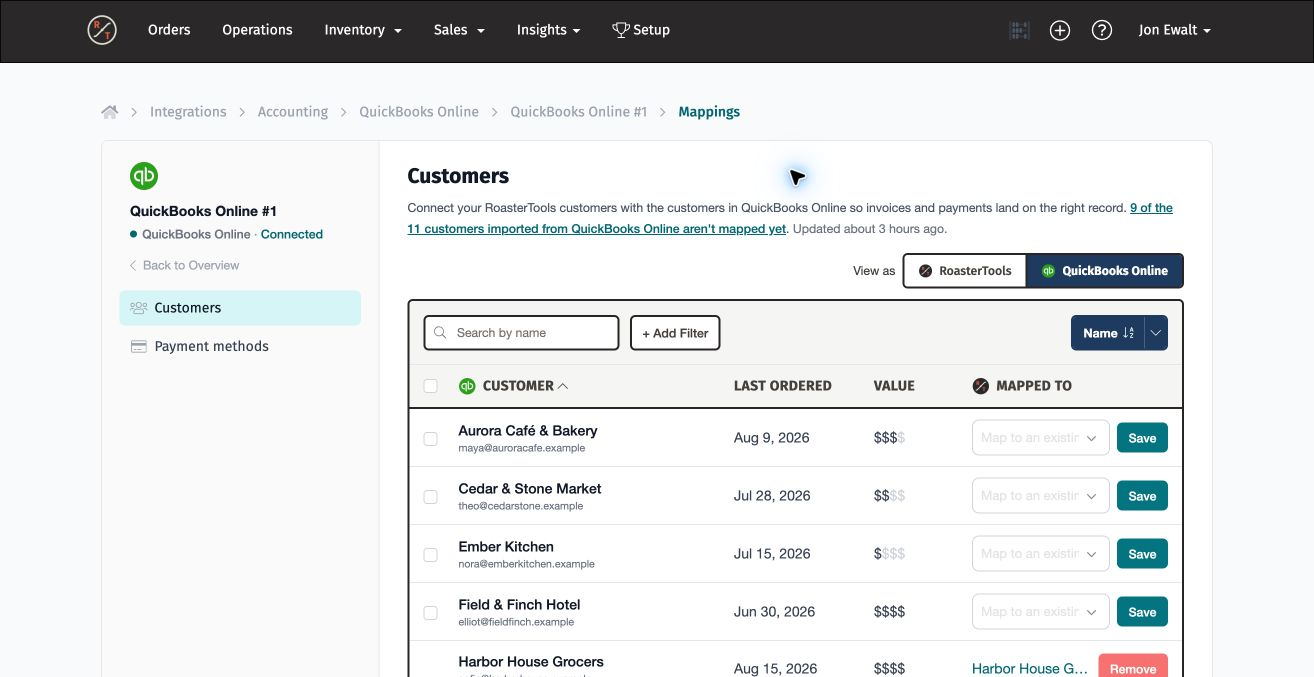This screenshot has height=677, width=1314.
Task: Save mapping for Ember Kitchen
Action: click(x=1142, y=554)
